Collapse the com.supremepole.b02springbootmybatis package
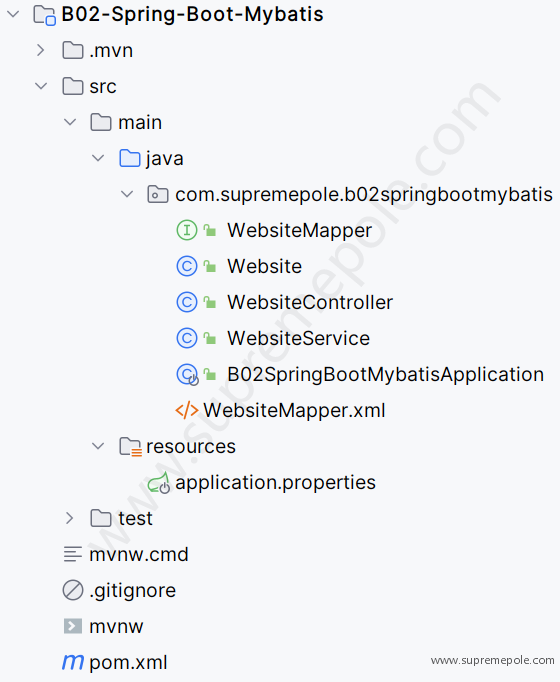560x682 pixels. pos(127,194)
